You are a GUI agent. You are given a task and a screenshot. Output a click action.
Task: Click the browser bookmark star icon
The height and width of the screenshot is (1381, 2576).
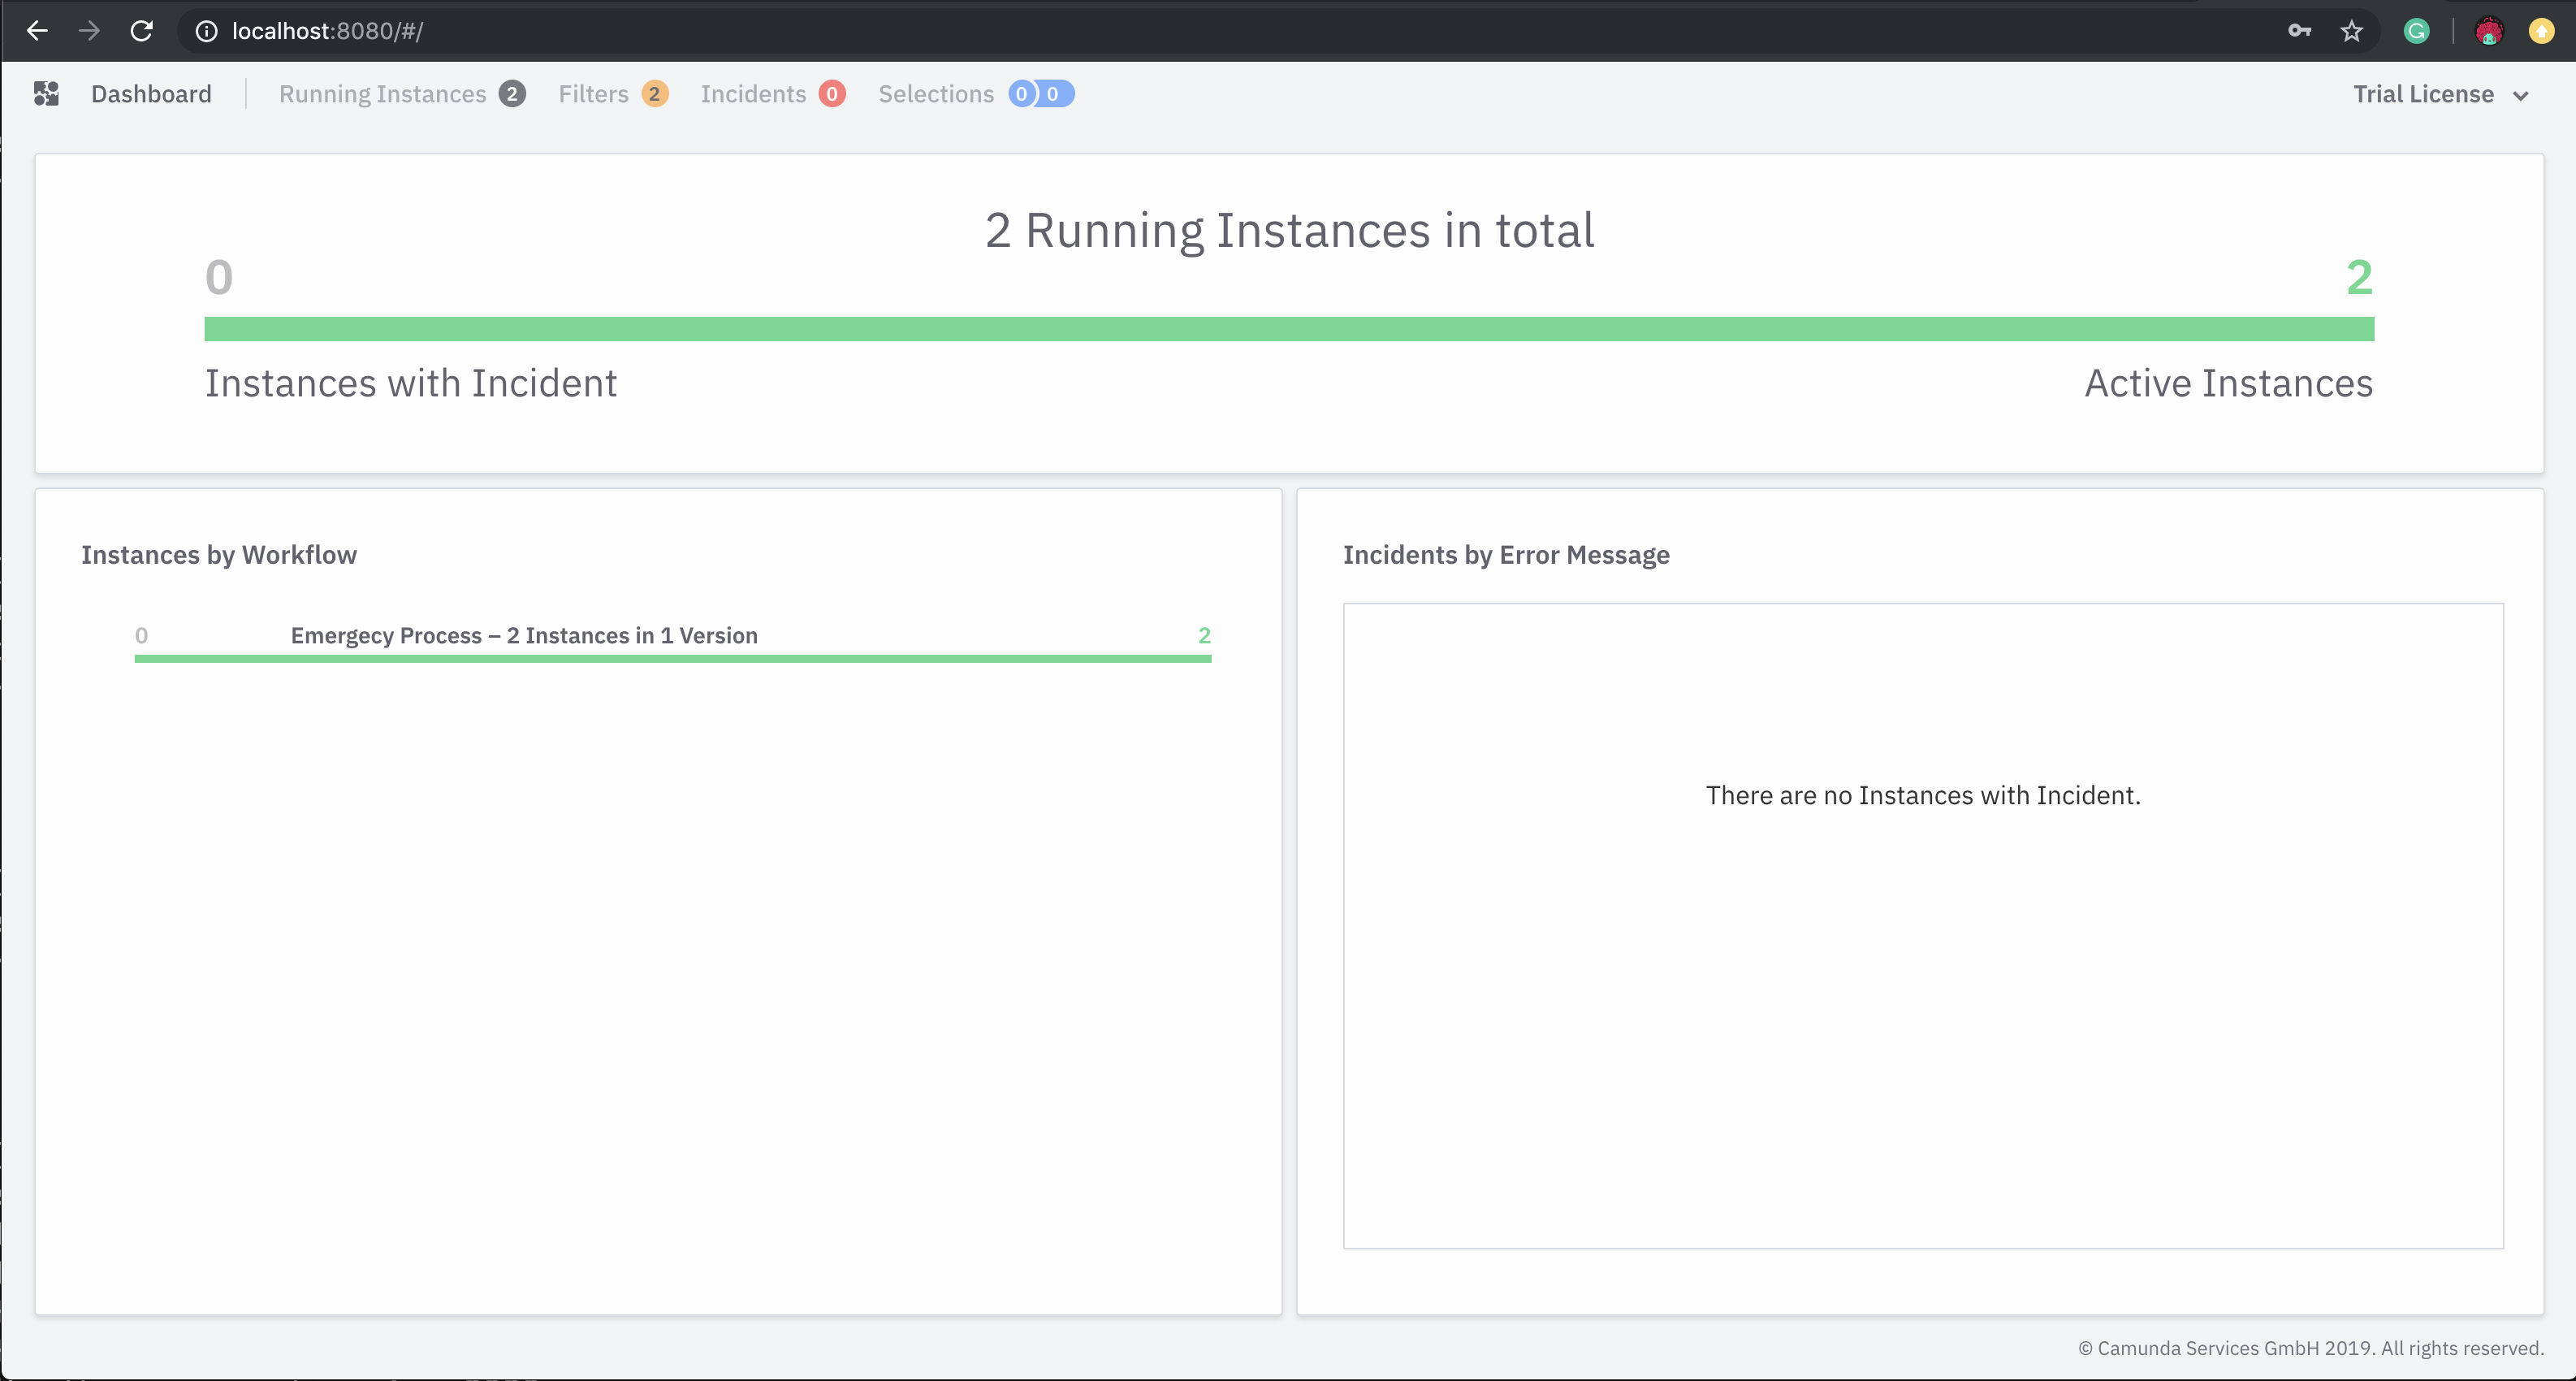coord(2349,31)
